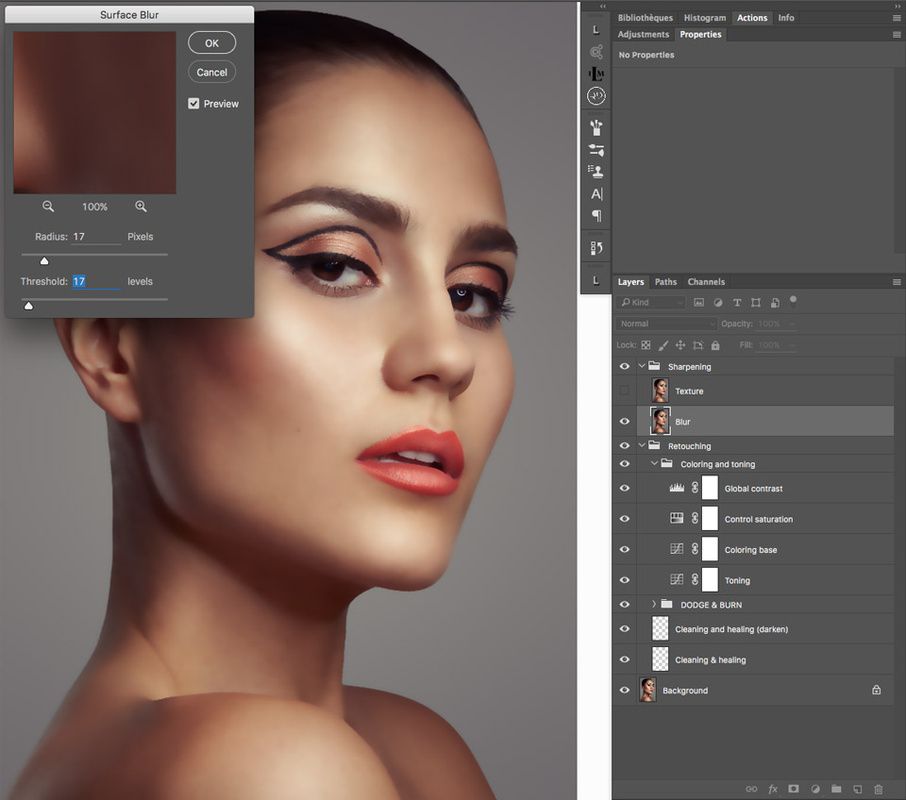Open the Histogram tab
Viewport: 906px width, 800px height.
(x=705, y=18)
